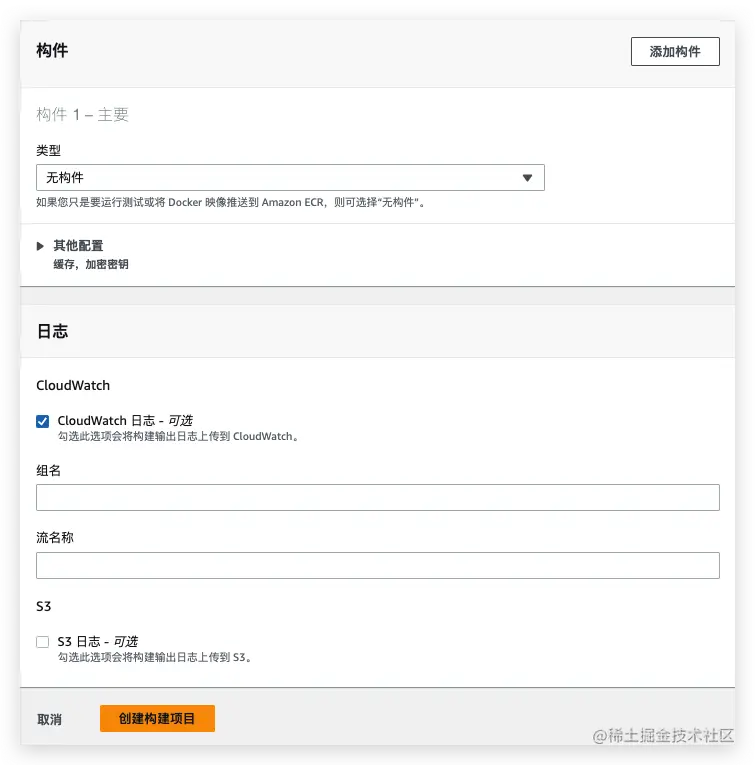Focus the 组名 input field

(378, 497)
